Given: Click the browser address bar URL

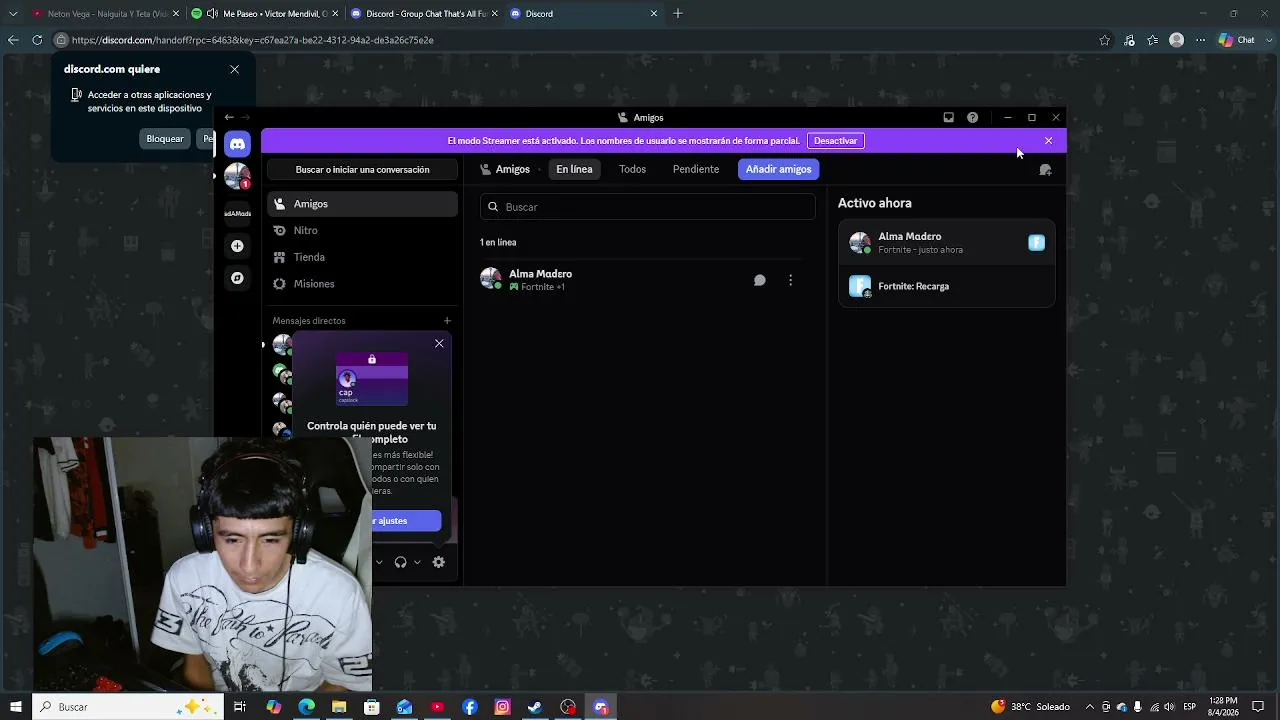Looking at the screenshot, I should tap(253, 40).
